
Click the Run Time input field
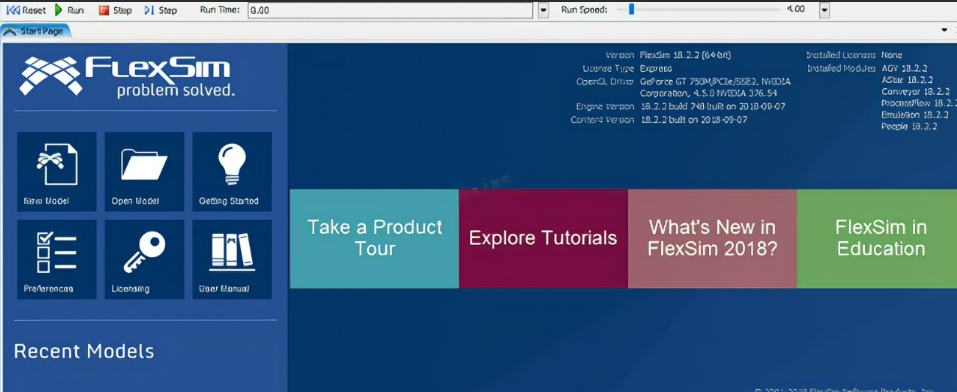390,10
